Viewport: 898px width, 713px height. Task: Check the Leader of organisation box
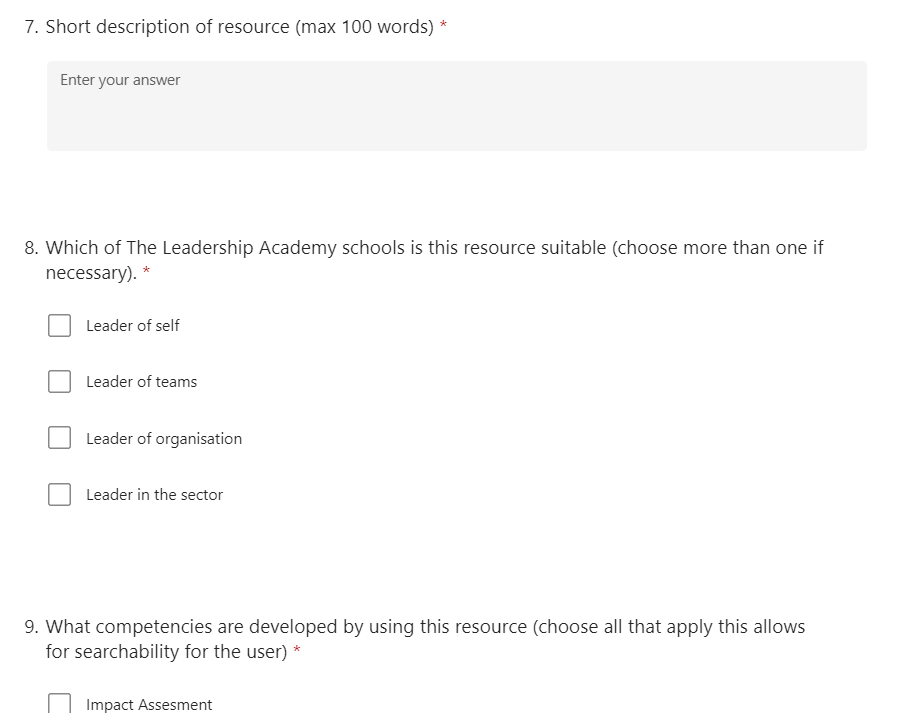(x=60, y=438)
